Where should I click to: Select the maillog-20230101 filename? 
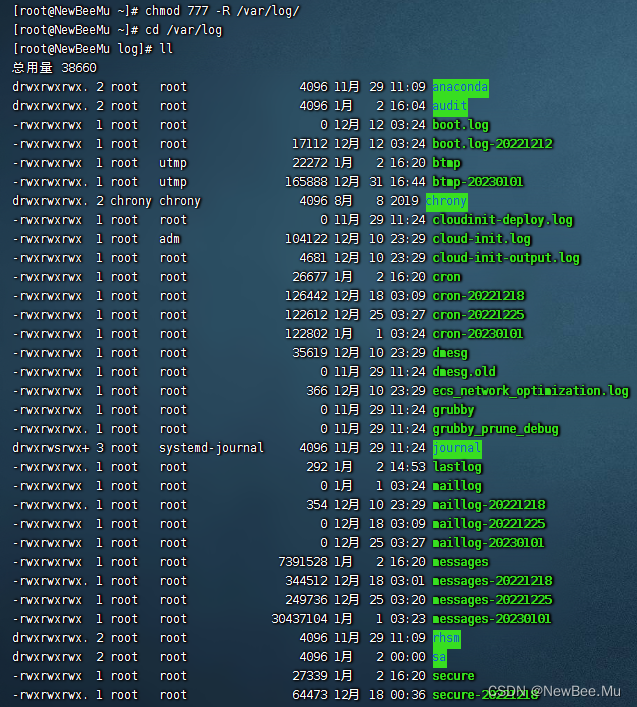488,543
